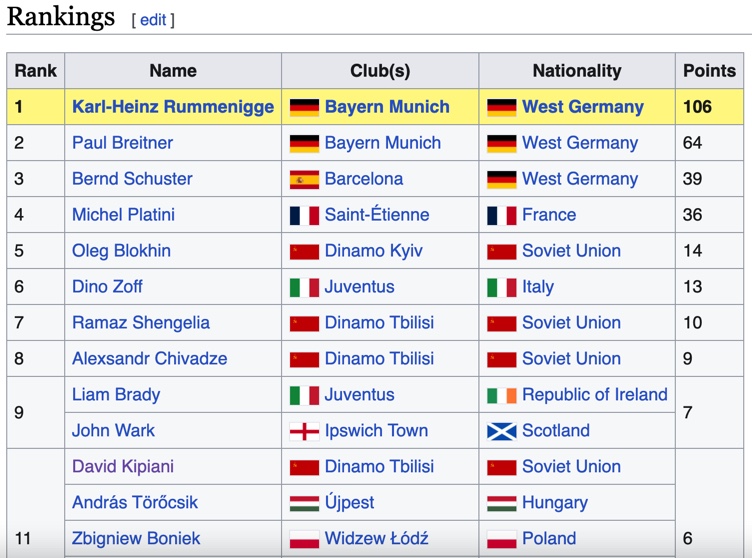Open Bernd Schuster's article
The image size is (752, 558).
click(132, 178)
